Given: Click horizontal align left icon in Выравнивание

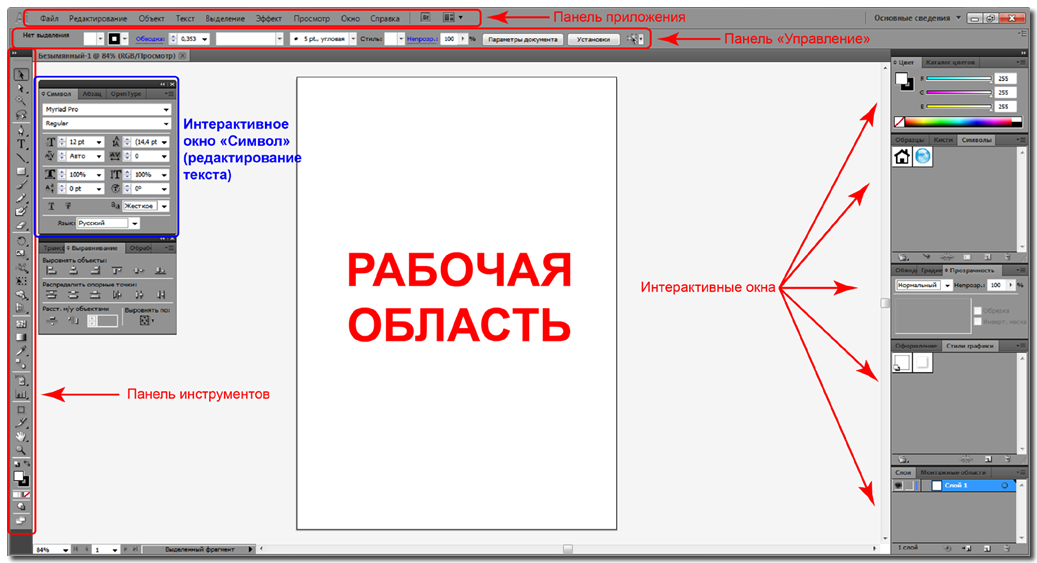Looking at the screenshot, I should coord(50,270).
